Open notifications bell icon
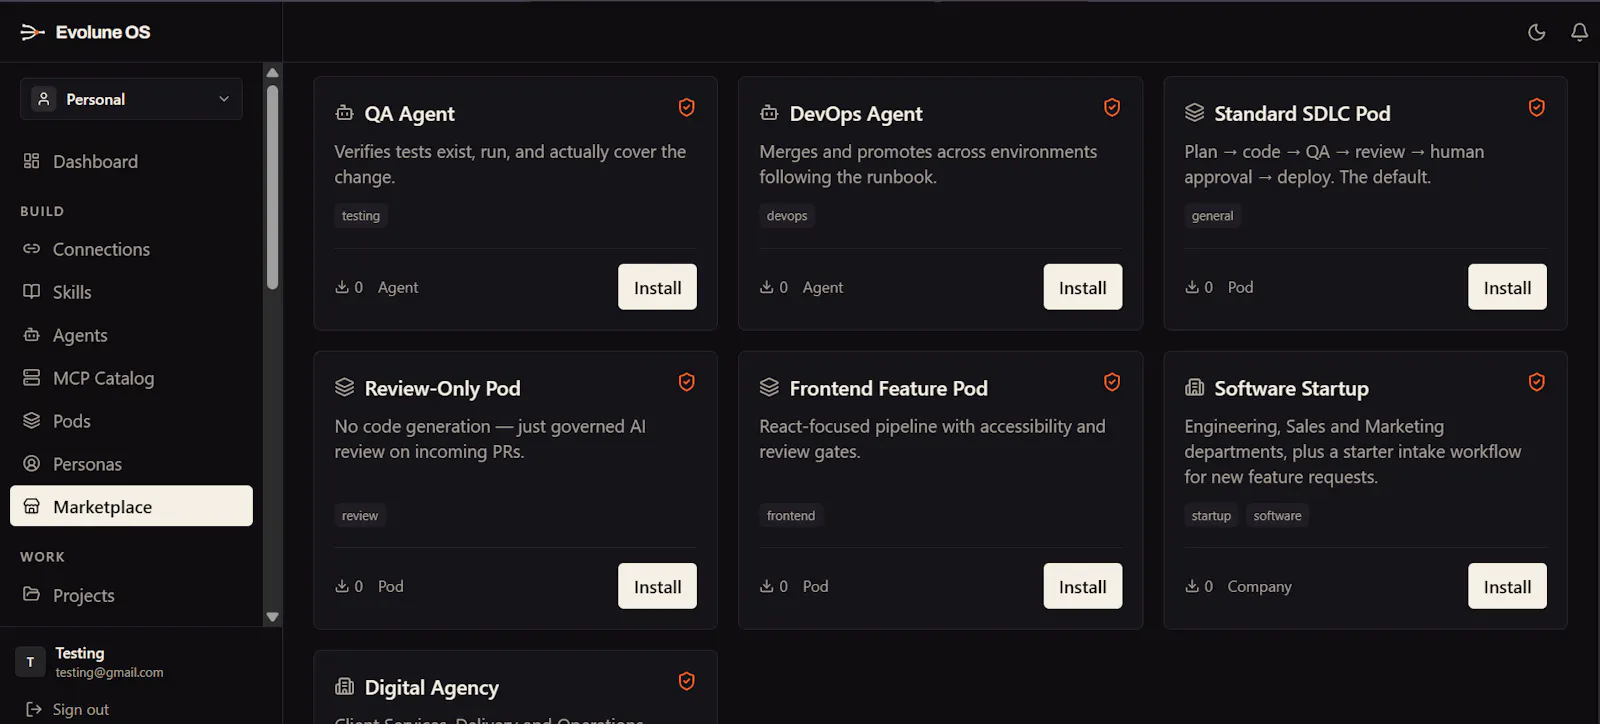The height and width of the screenshot is (724, 1600). [x=1579, y=32]
